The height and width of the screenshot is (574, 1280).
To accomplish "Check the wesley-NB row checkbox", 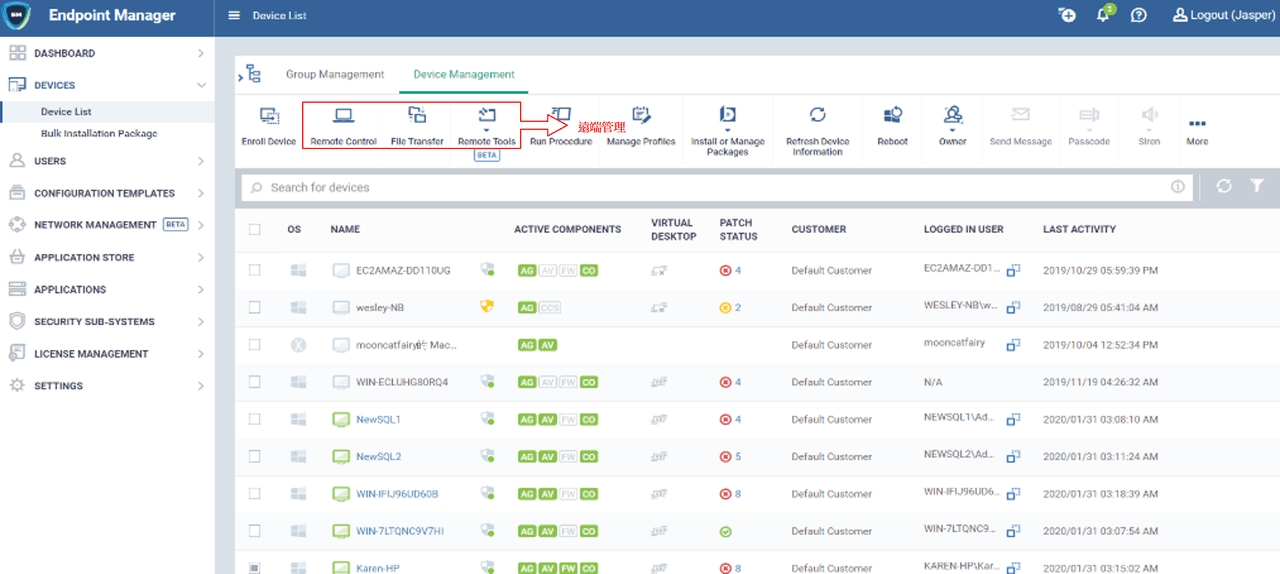I will [x=255, y=307].
